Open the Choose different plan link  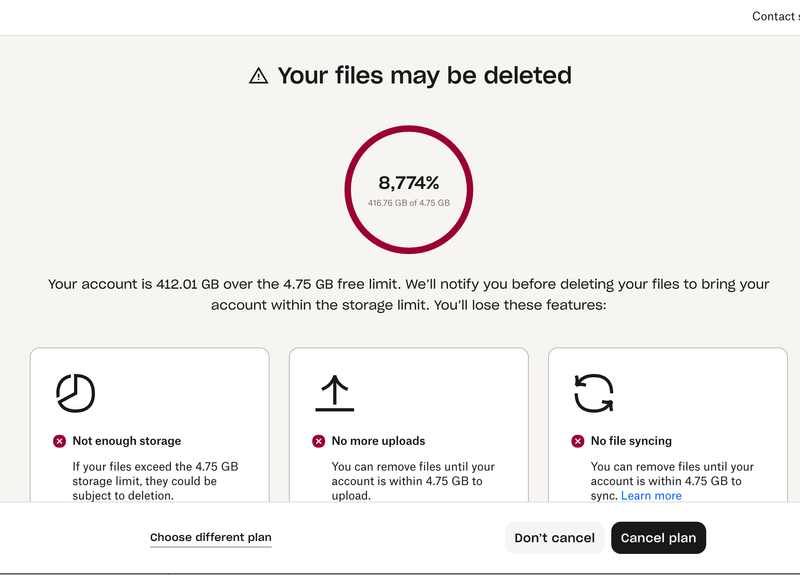click(210, 538)
